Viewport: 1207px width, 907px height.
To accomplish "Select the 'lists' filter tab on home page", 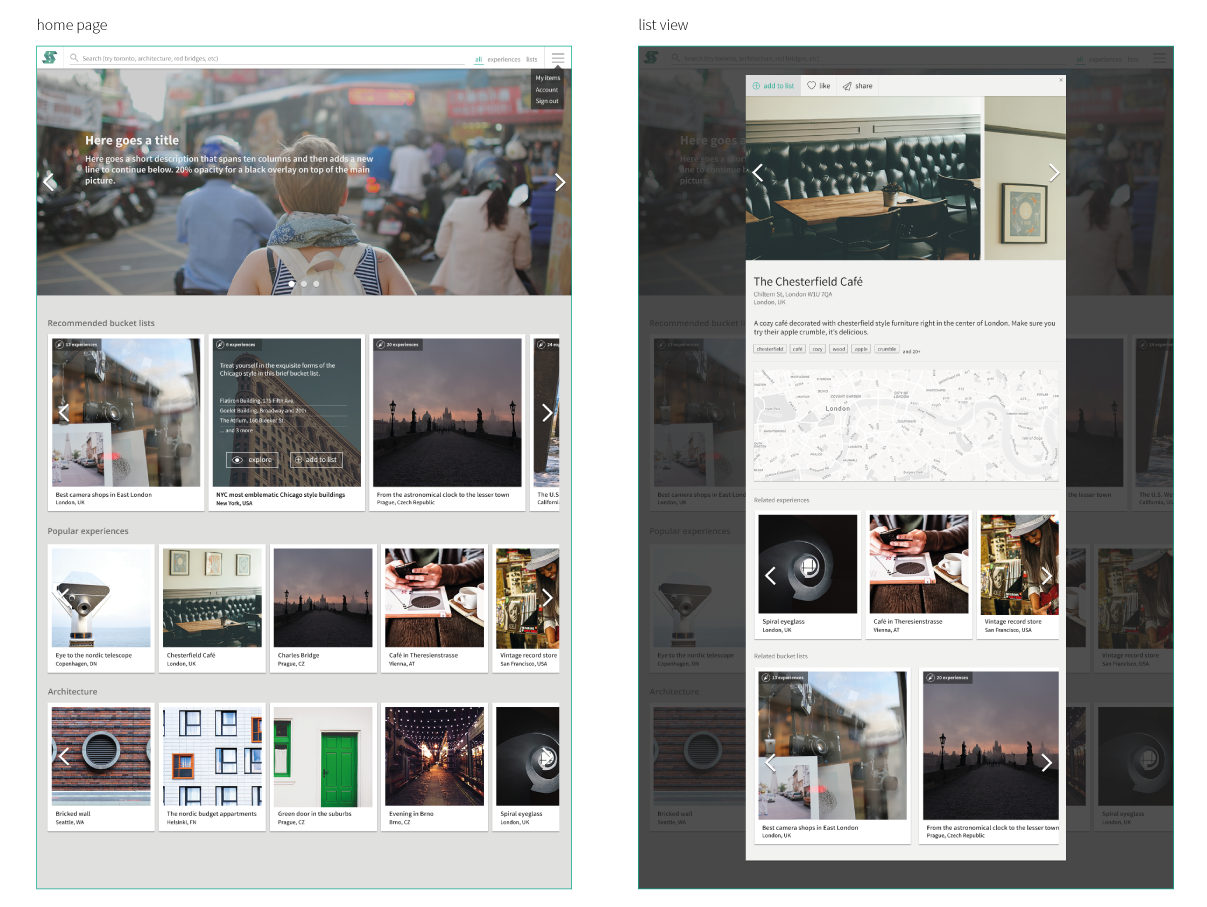I will 531,59.
